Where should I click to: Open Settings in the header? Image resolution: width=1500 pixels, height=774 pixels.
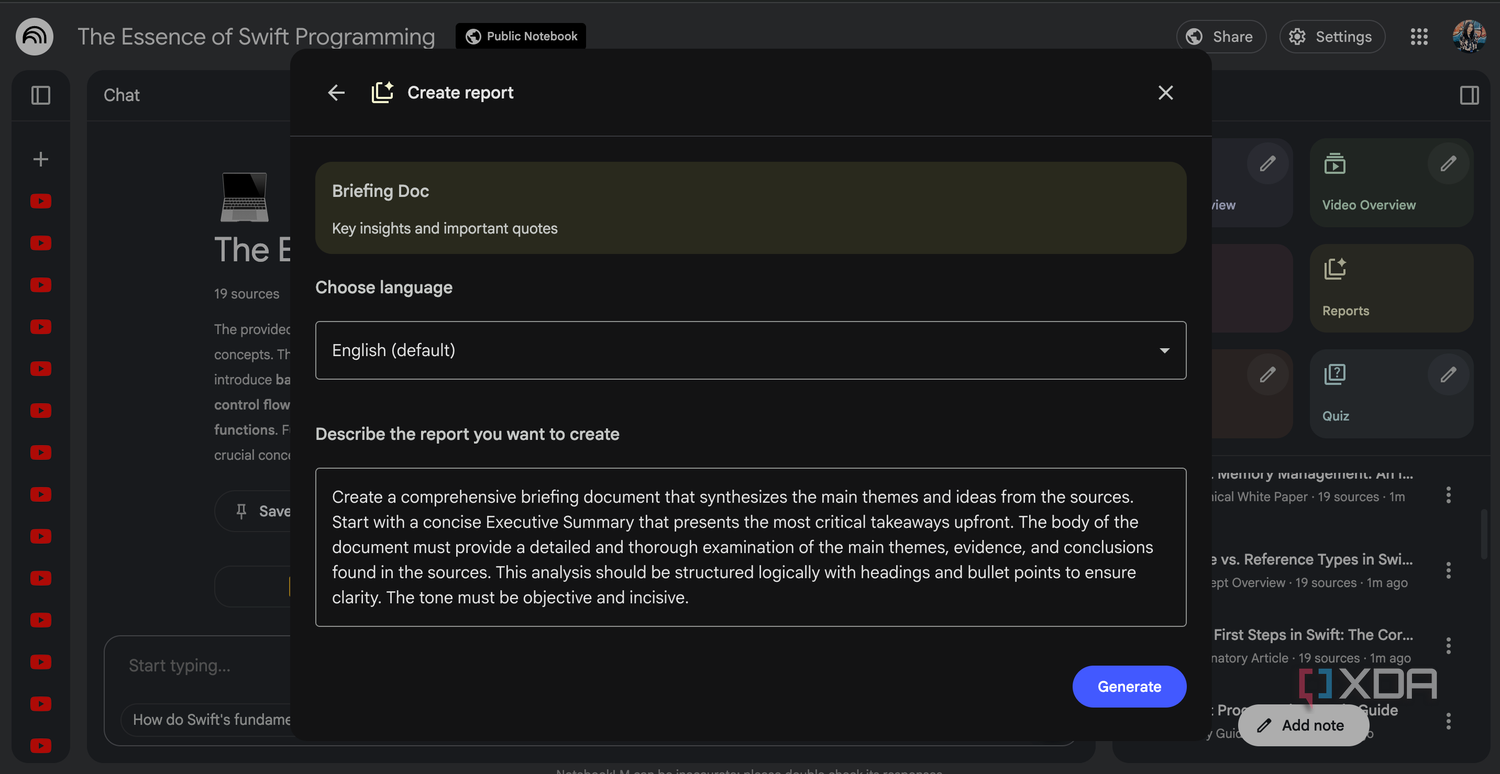point(1332,37)
